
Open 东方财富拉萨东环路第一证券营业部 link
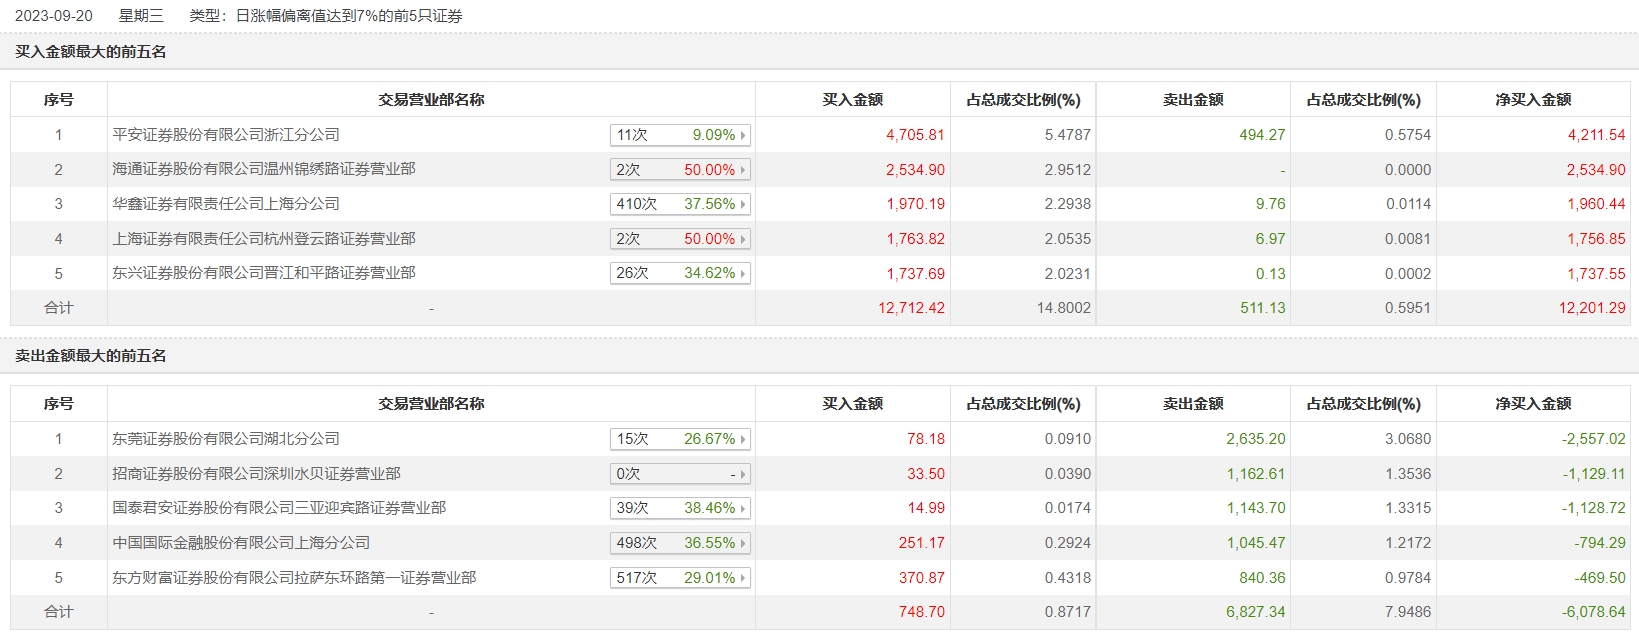pyautogui.click(x=294, y=578)
